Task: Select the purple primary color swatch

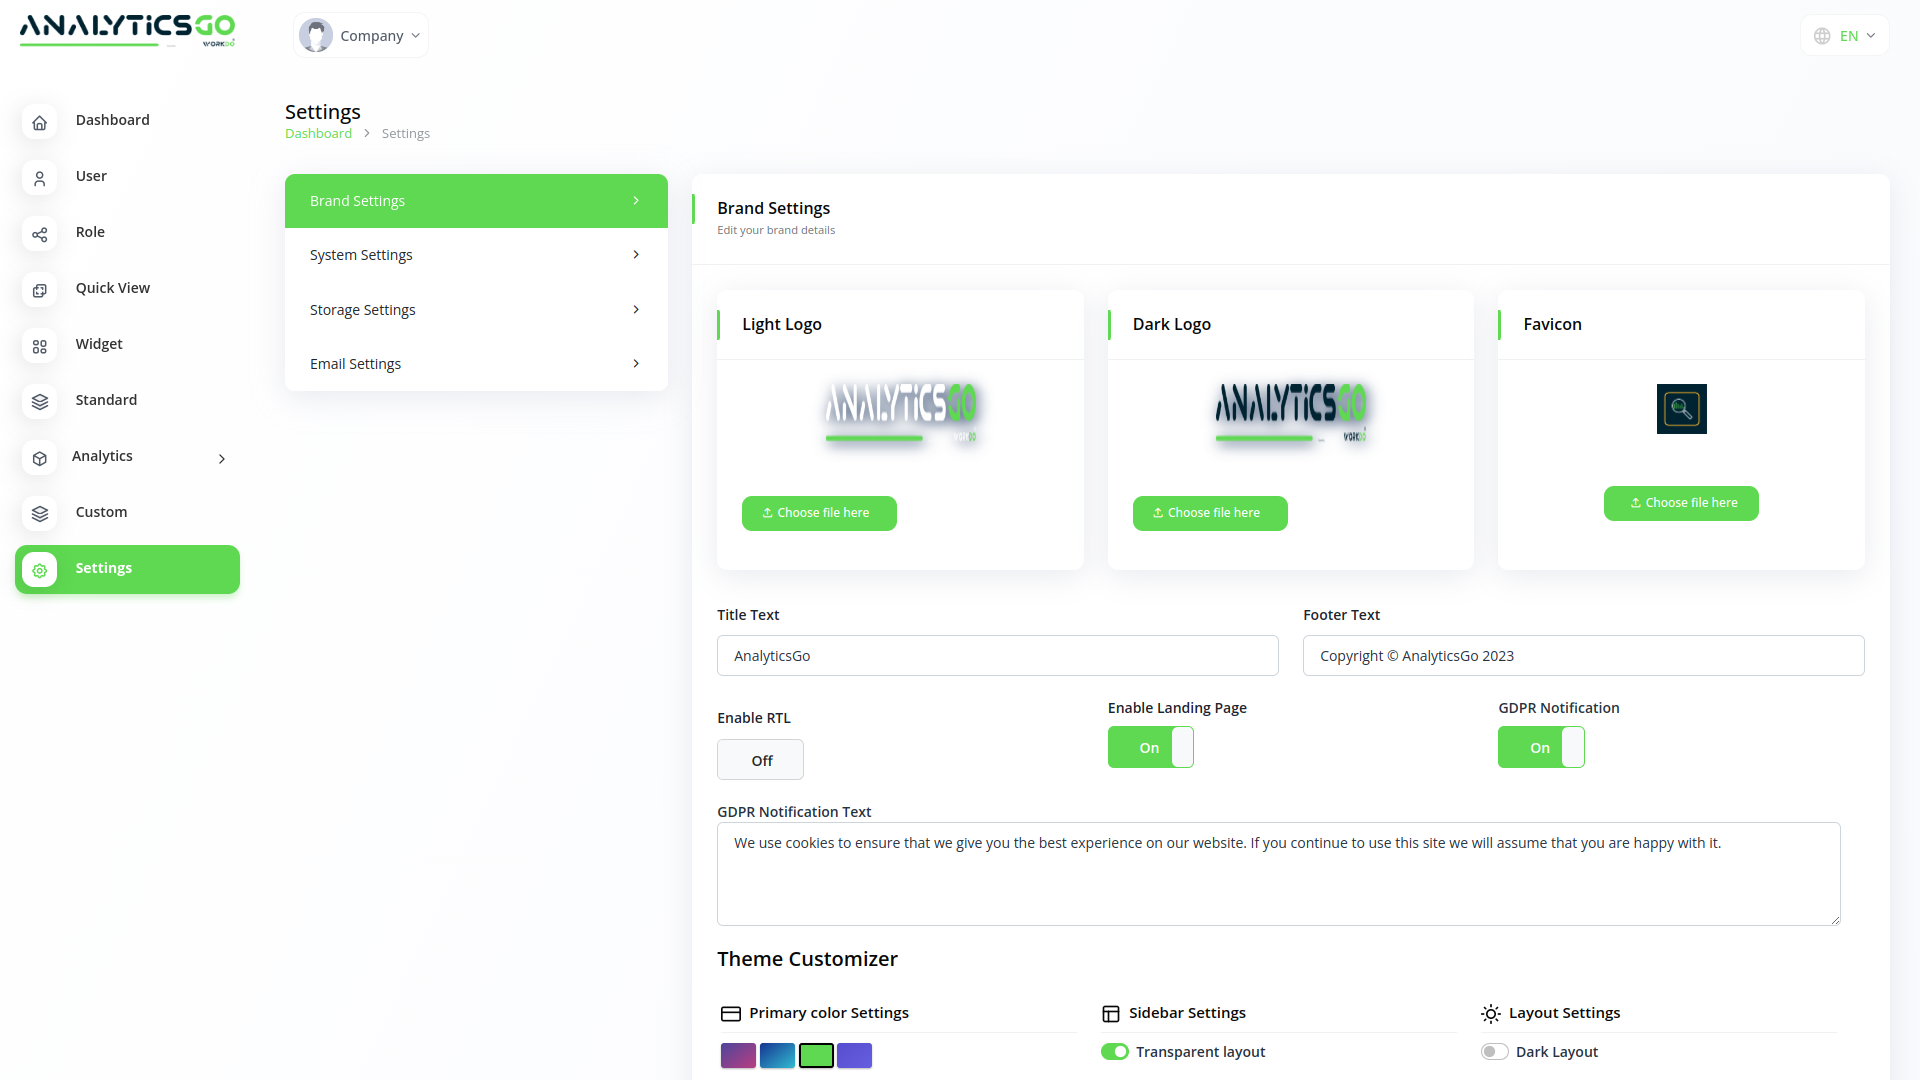Action: pos(738,1056)
